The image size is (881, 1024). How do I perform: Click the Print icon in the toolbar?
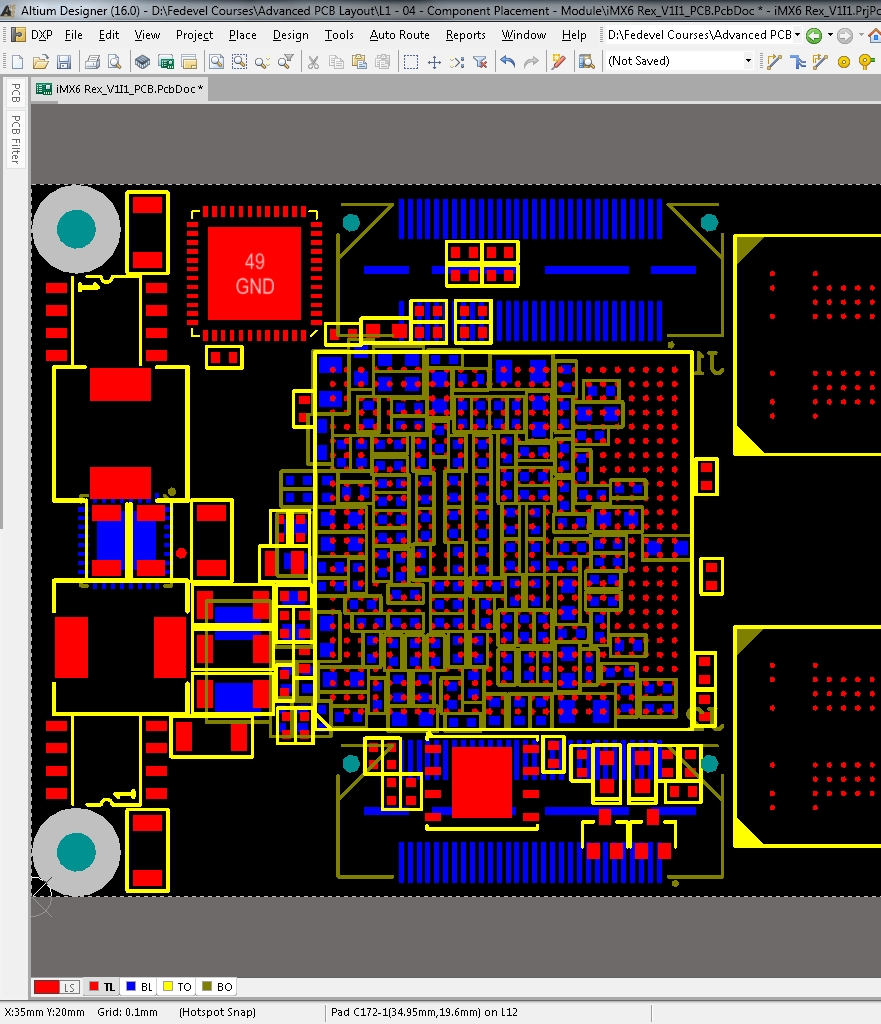coord(92,62)
